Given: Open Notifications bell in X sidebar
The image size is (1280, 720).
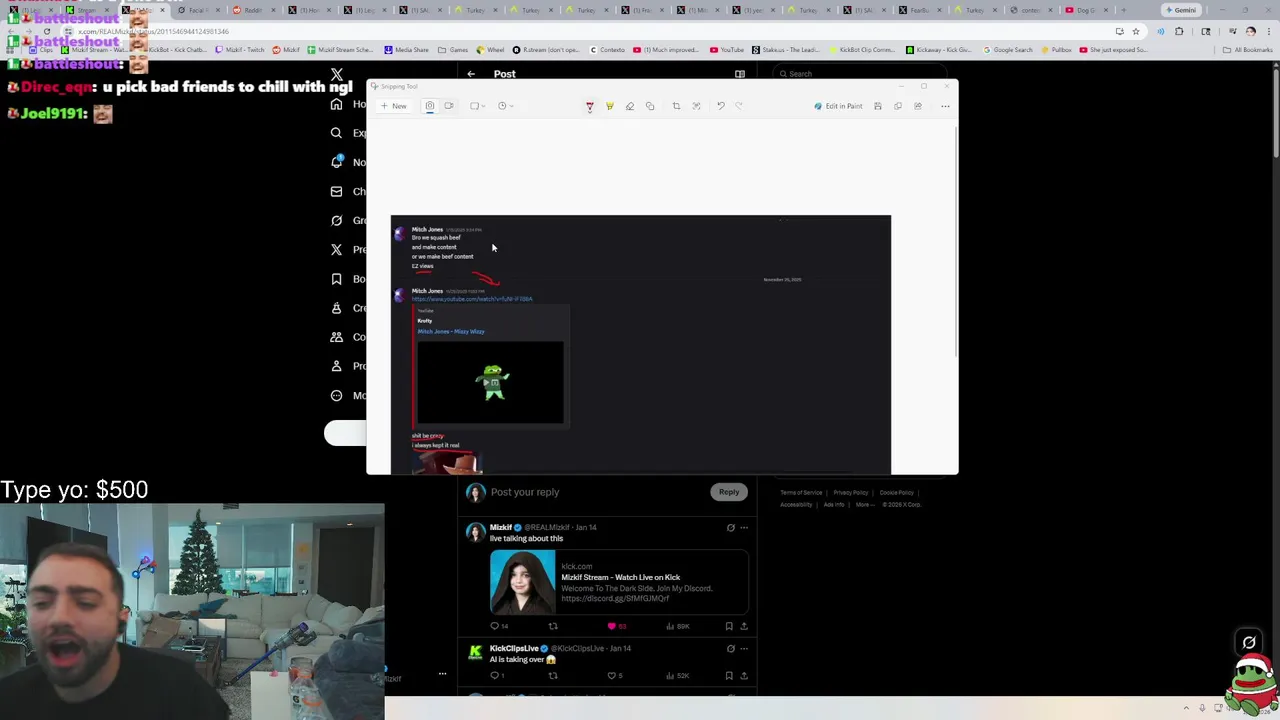Looking at the screenshot, I should coord(337,162).
